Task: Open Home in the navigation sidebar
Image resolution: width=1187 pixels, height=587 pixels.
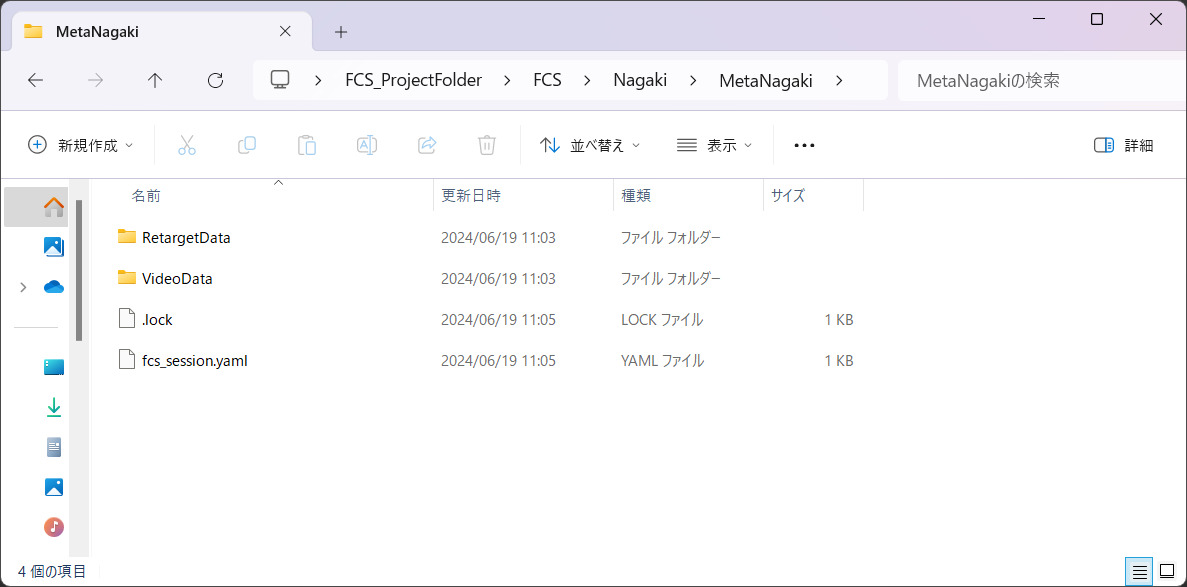Action: pos(54,207)
